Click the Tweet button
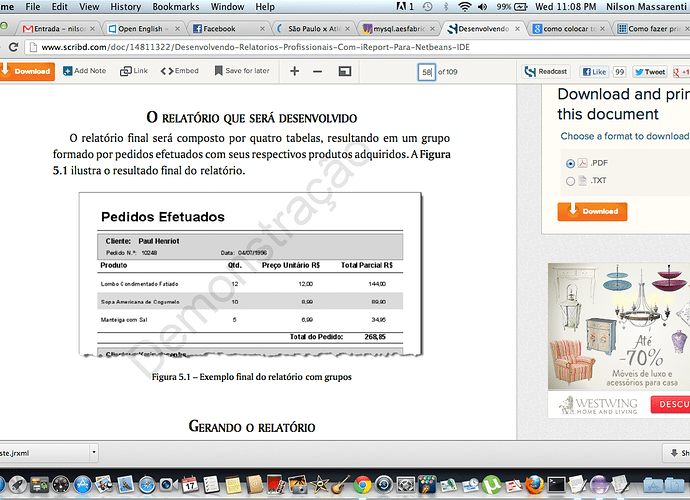This screenshot has width=690, height=500. (650, 72)
